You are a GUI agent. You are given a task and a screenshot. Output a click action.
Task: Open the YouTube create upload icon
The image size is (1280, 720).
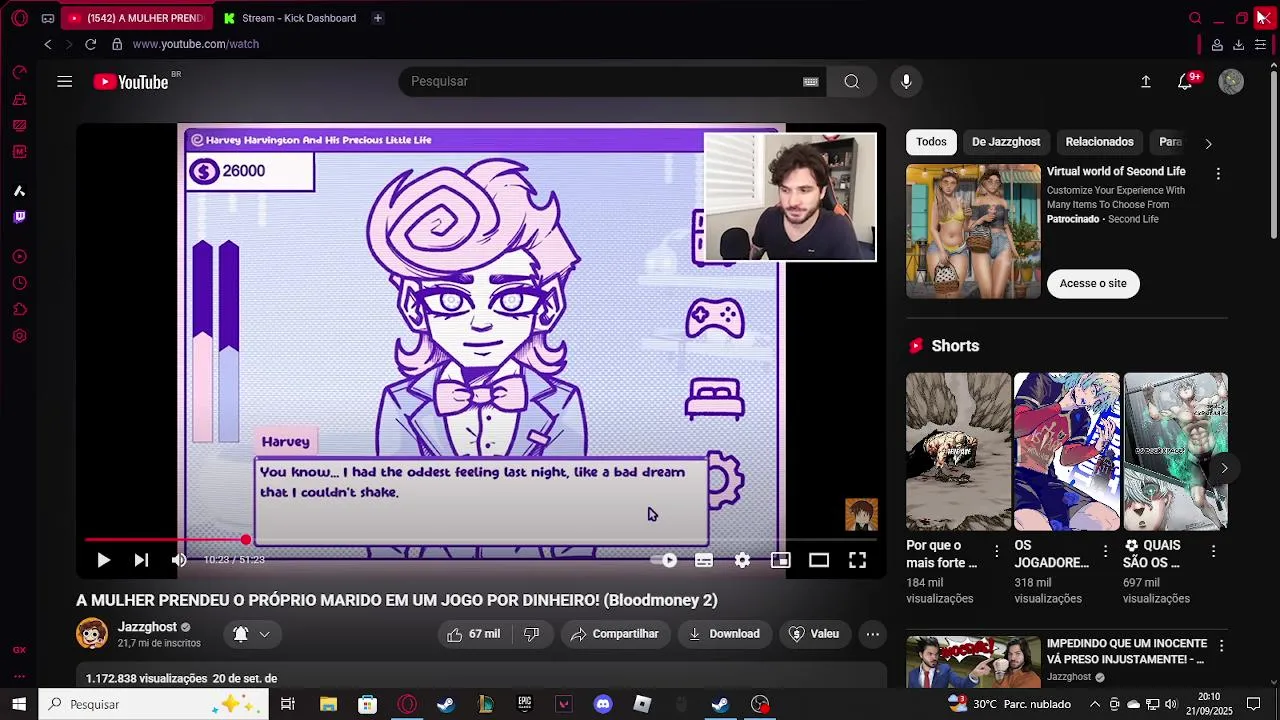[x=1146, y=82]
